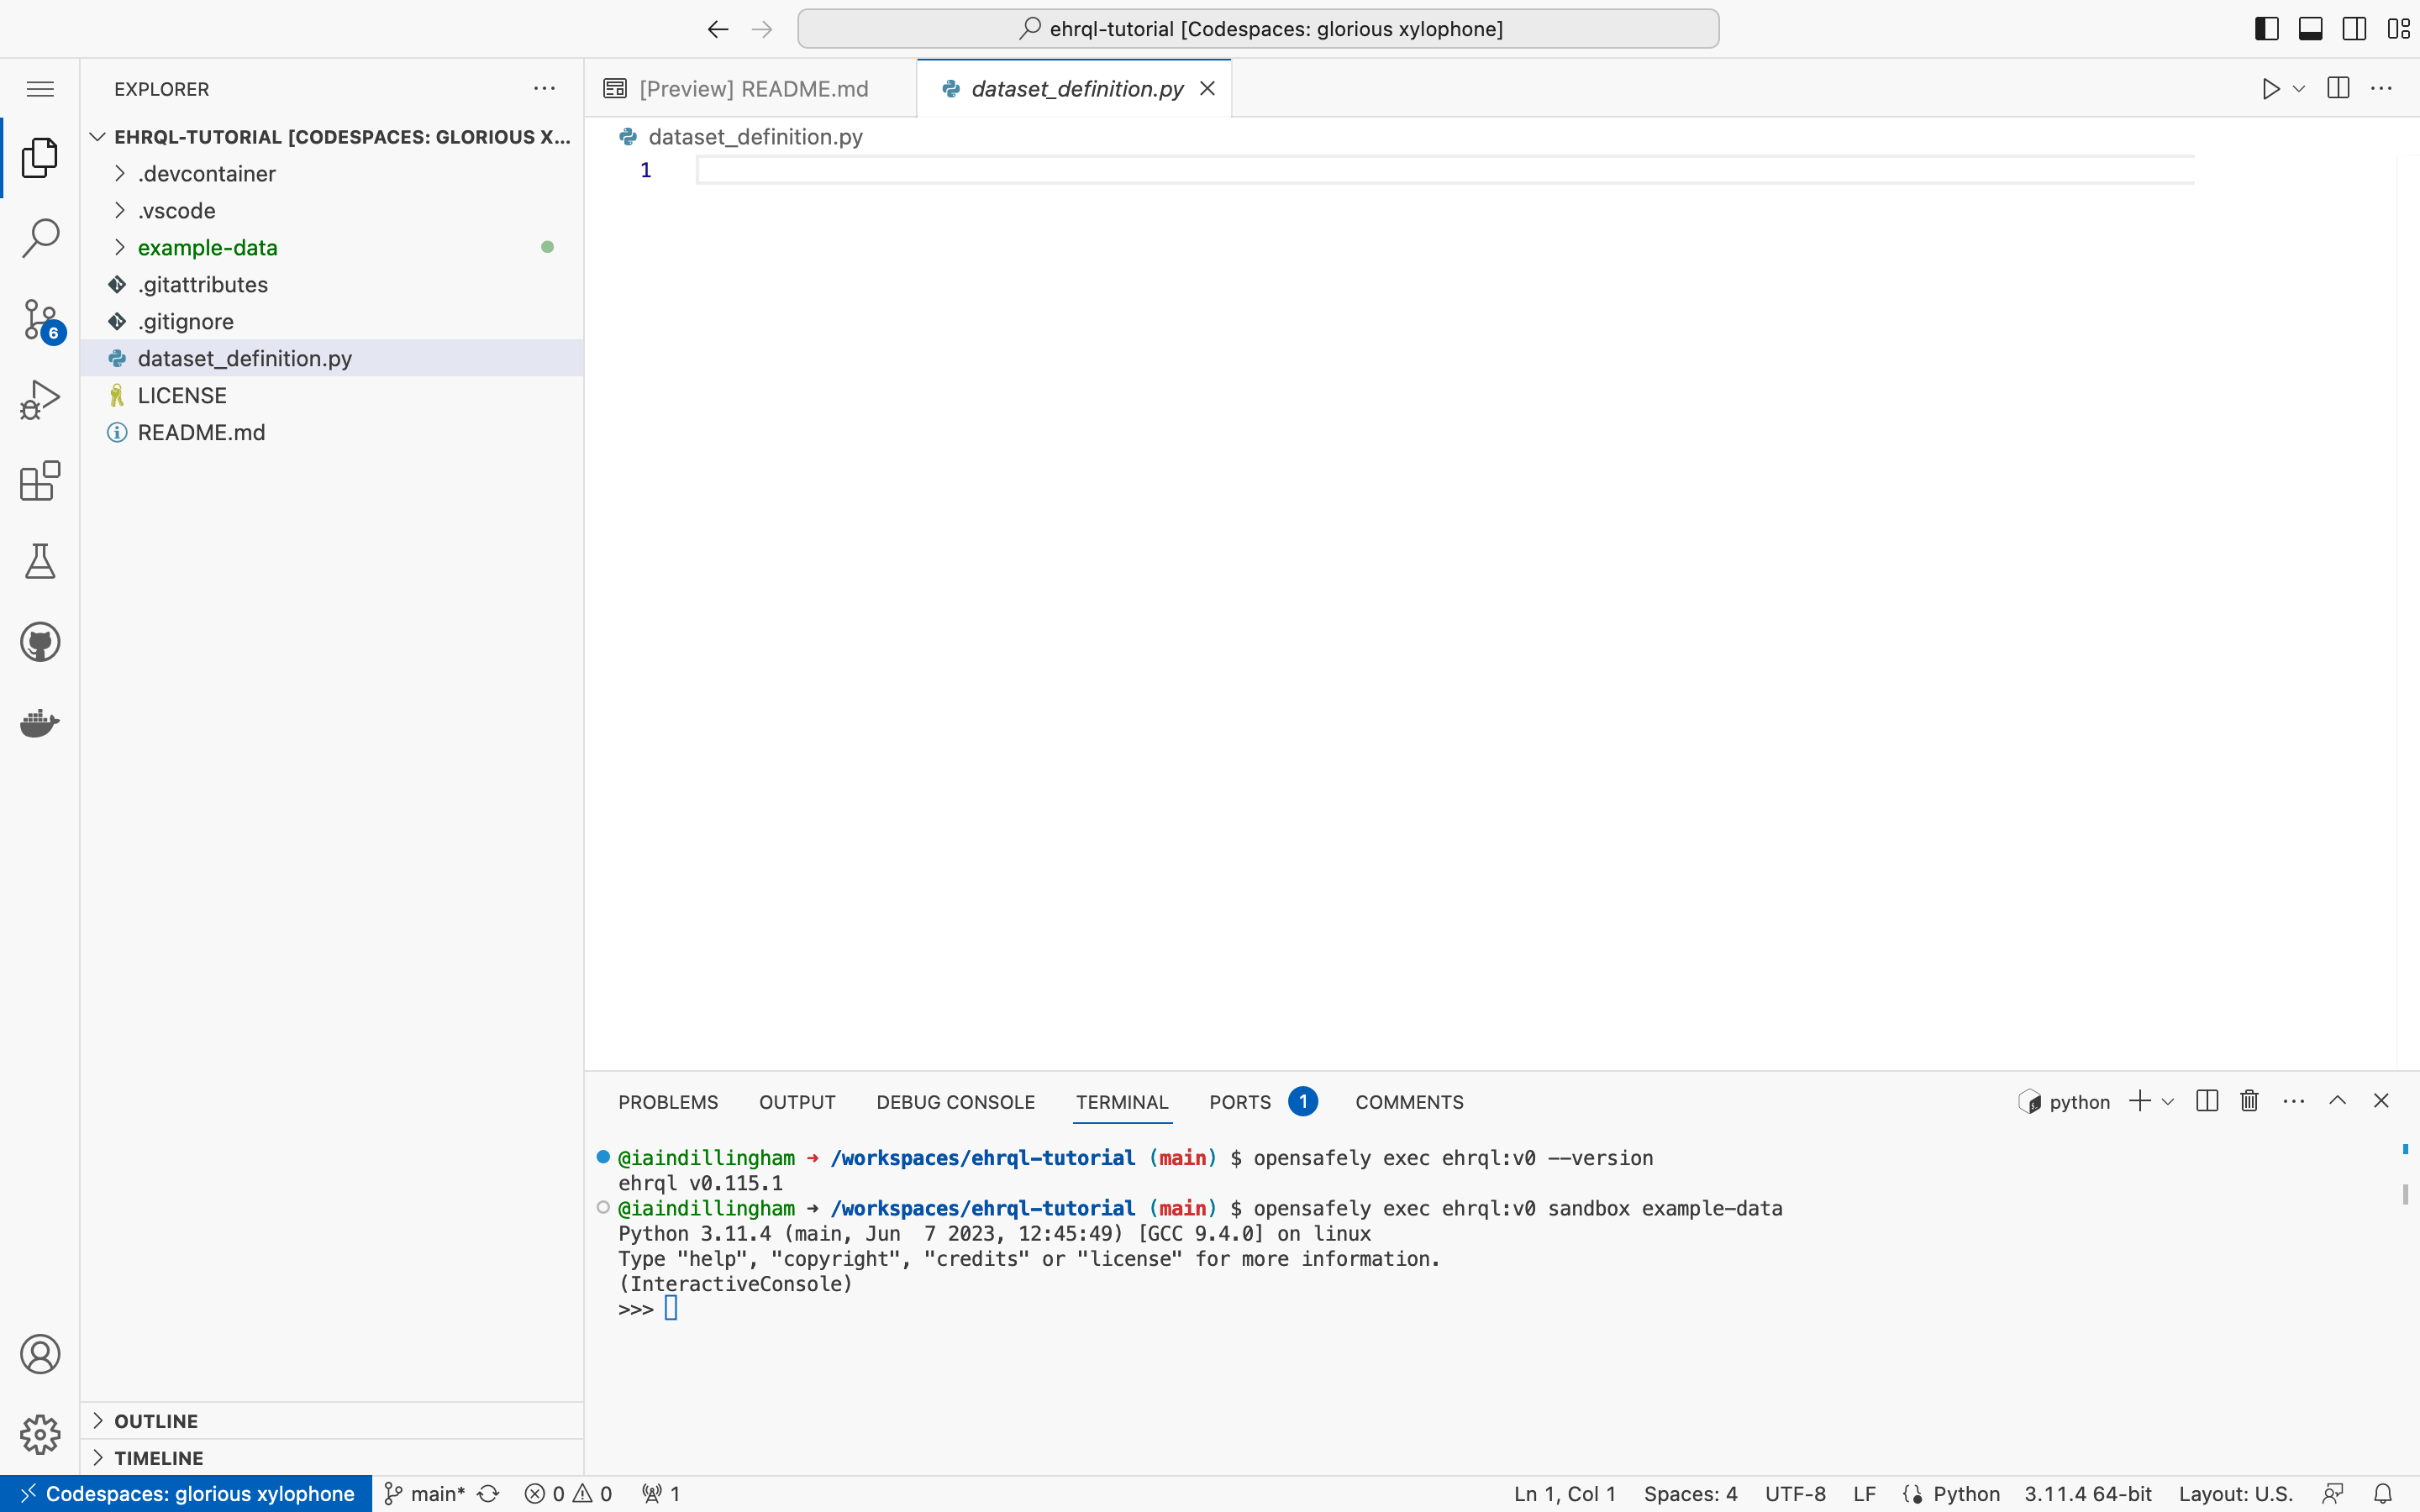
Task: Toggle the primary side bar
Action: pyautogui.click(x=2267, y=29)
